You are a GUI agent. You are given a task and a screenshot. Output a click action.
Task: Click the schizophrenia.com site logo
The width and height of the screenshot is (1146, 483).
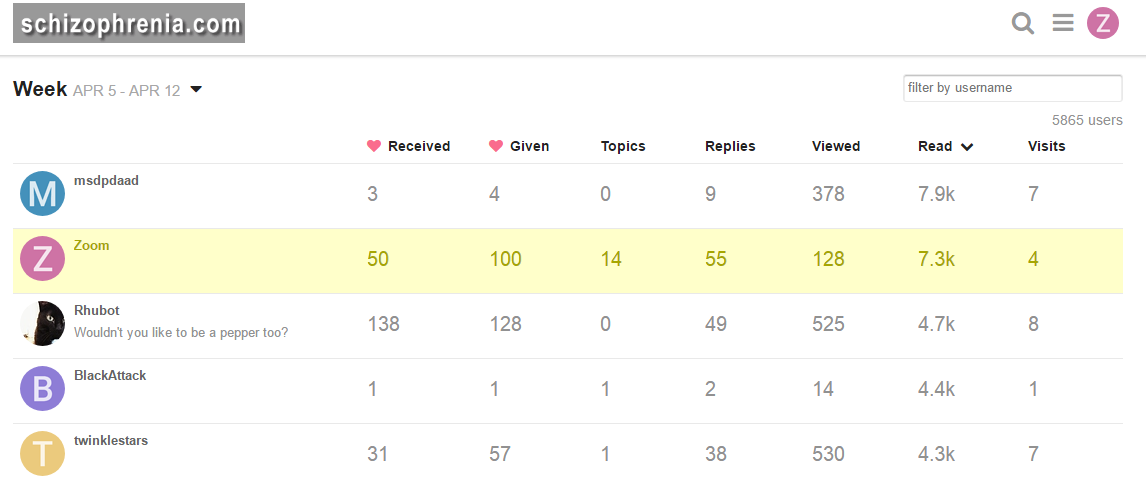coord(129,23)
